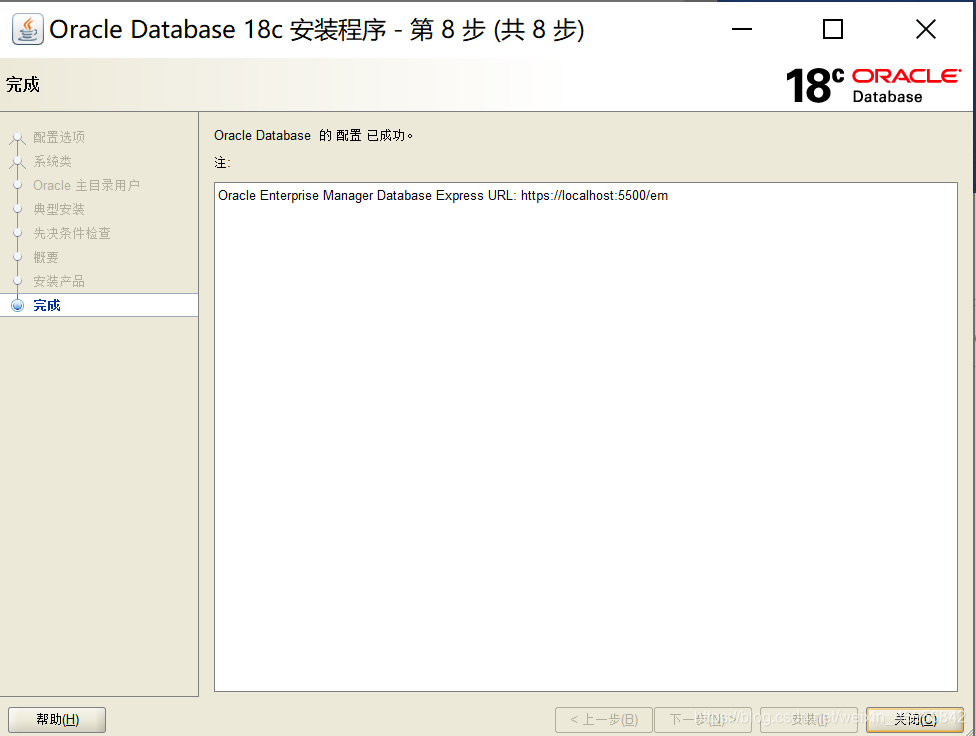Select the Oracle 主目录用户 step
976x736 pixels.
pyautogui.click(x=87, y=186)
